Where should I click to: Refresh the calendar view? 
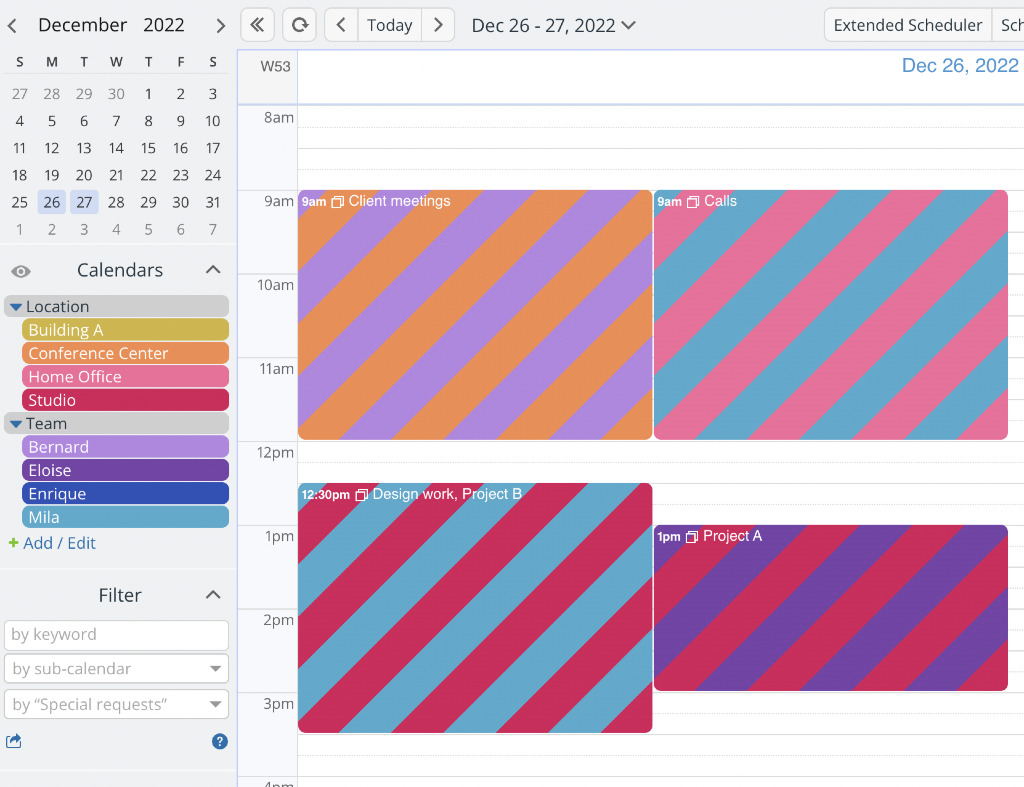[300, 25]
